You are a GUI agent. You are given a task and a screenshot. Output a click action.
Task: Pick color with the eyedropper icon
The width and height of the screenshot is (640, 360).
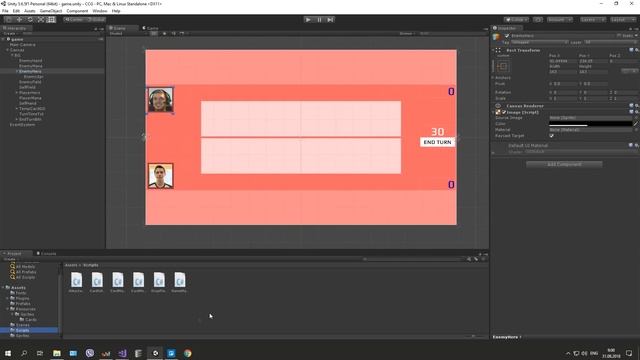pos(635,123)
